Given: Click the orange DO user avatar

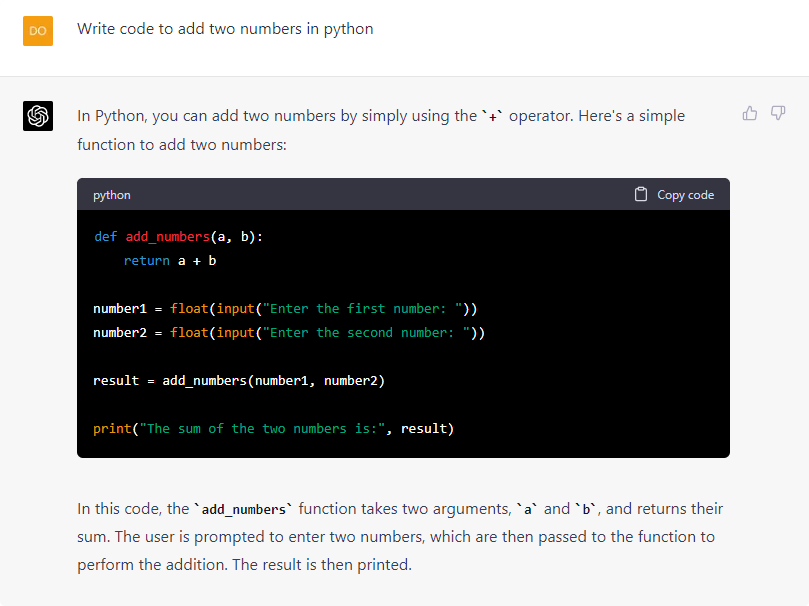Looking at the screenshot, I should point(38,31).
